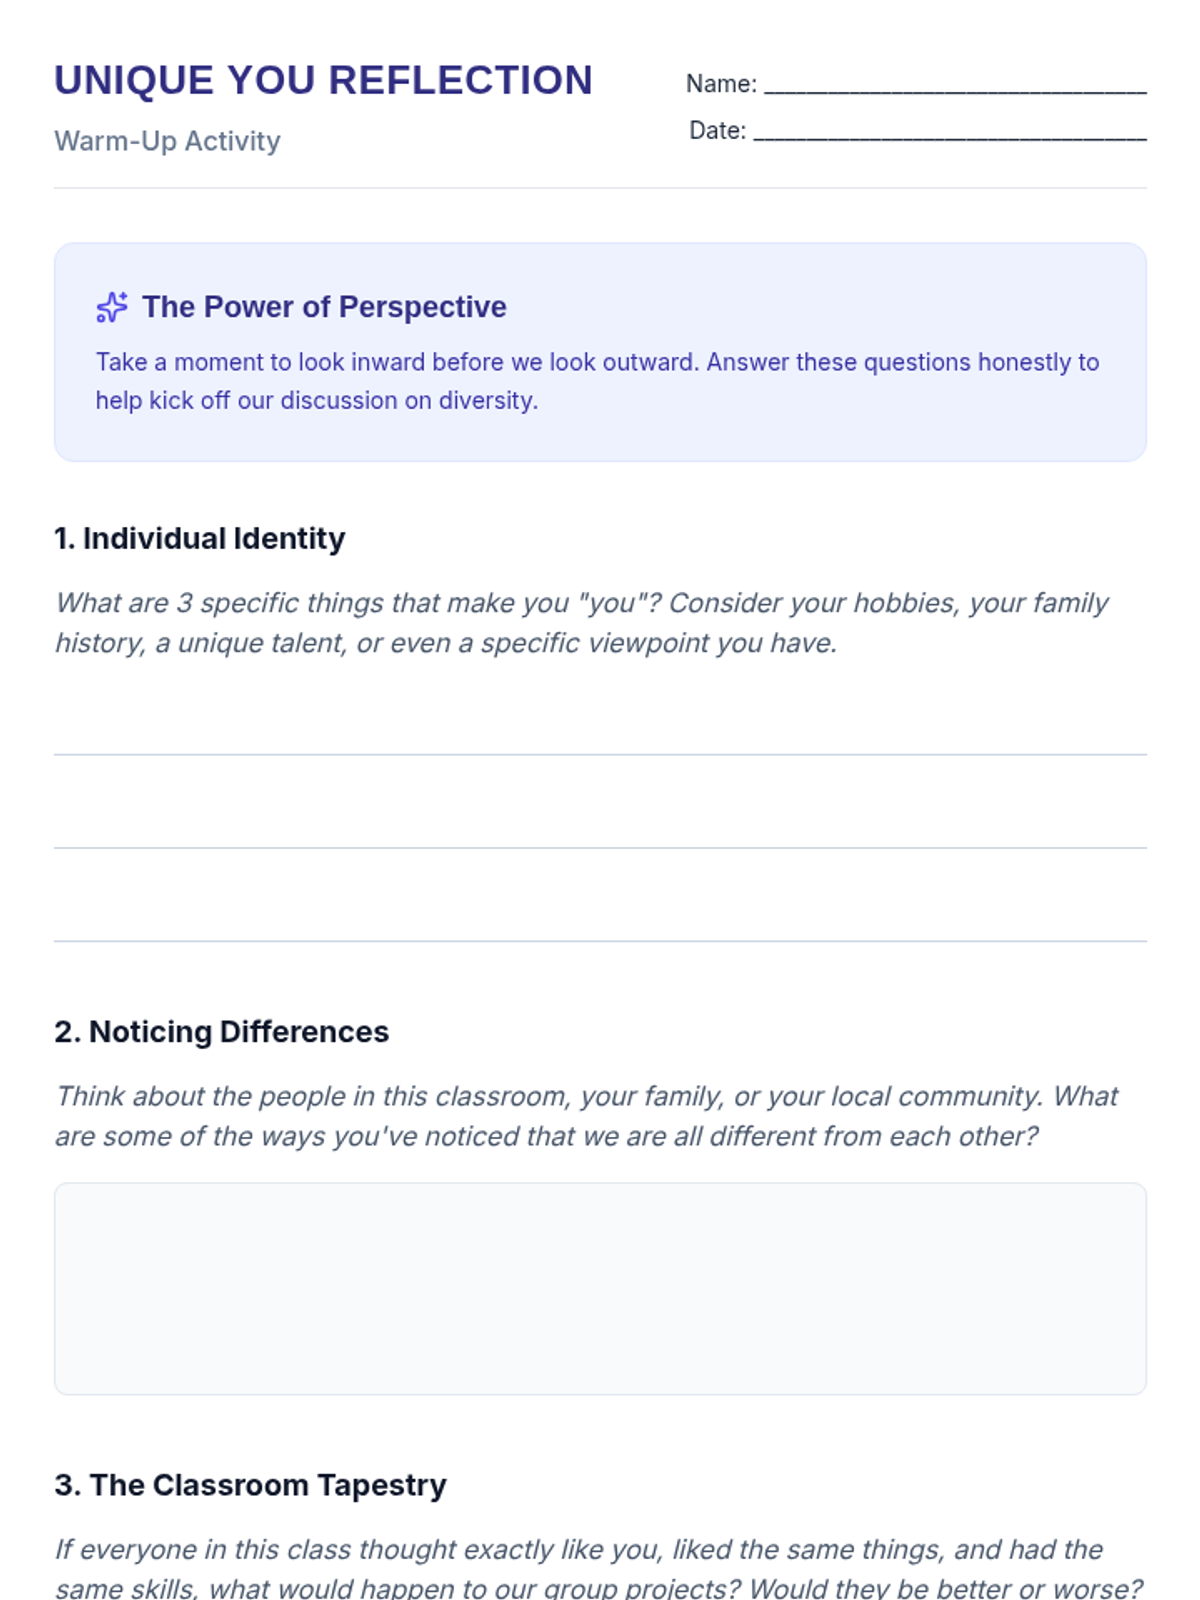Viewport: 1200px width, 1600px height.
Task: Click the sparkle icon beside Power of Perspective
Action: pyautogui.click(x=111, y=307)
